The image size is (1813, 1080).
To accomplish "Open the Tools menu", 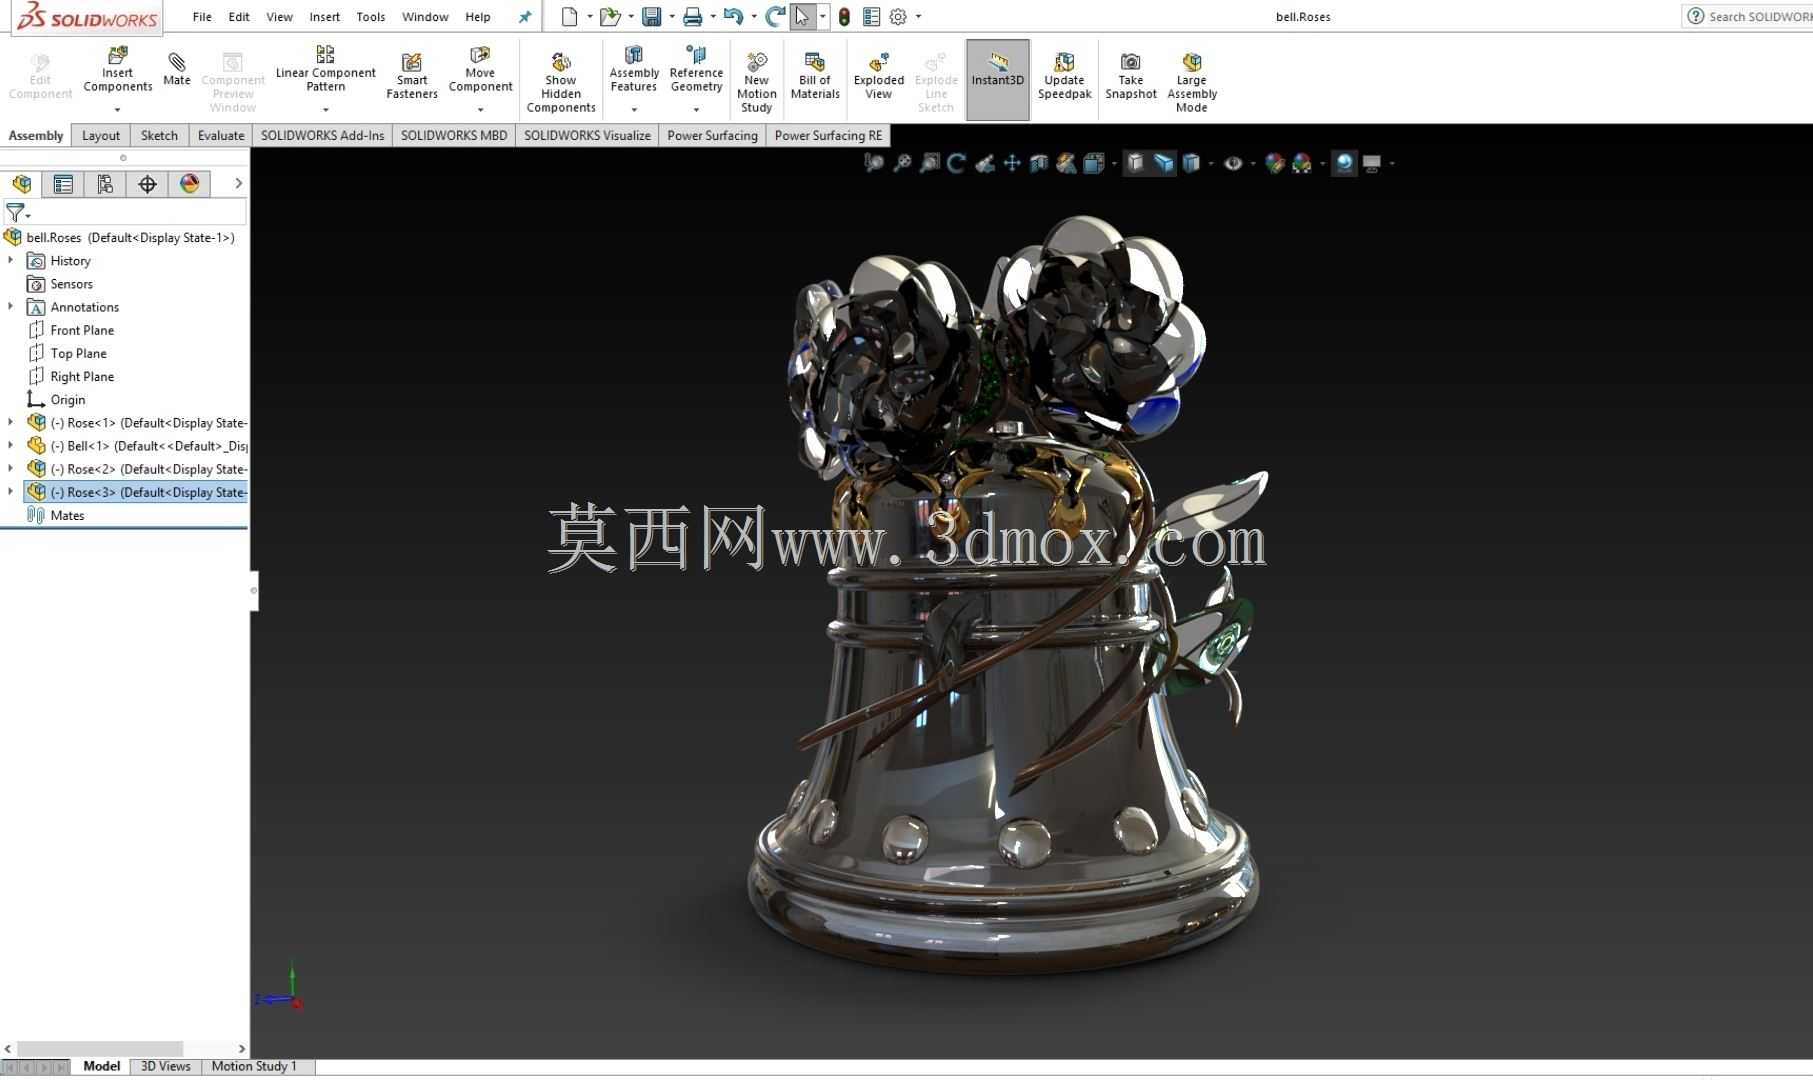I will tap(371, 17).
